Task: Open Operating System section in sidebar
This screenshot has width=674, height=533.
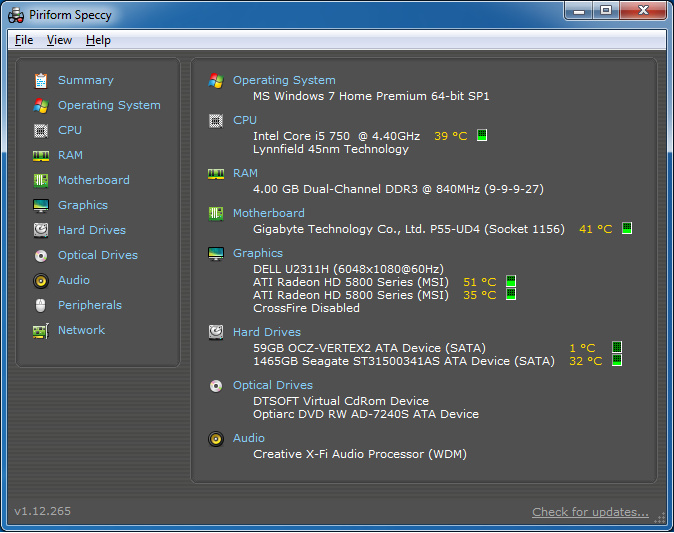Action: (x=109, y=105)
